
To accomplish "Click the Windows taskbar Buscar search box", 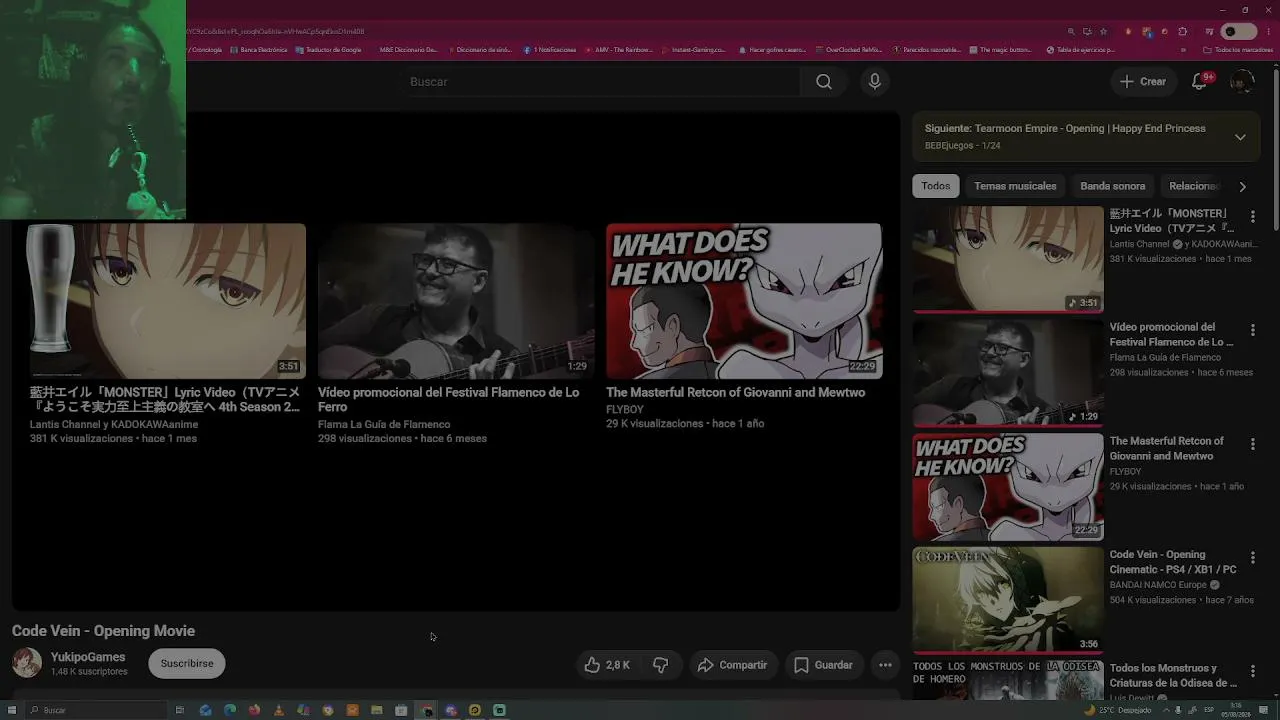I will click(95, 710).
